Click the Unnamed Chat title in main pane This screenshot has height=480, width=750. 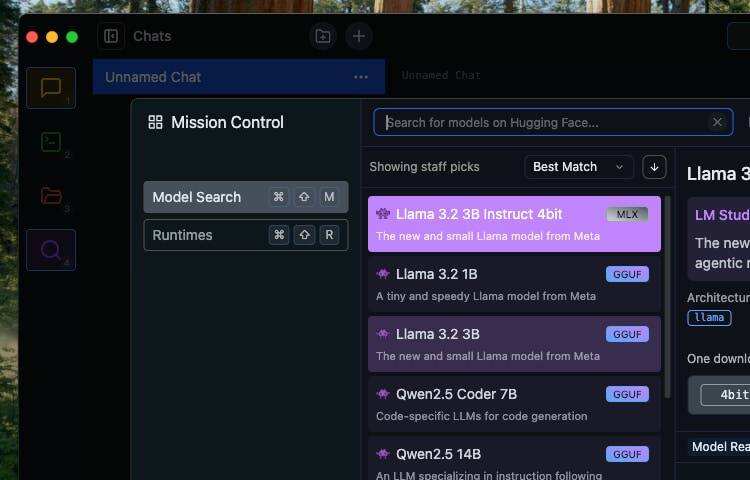click(441, 75)
